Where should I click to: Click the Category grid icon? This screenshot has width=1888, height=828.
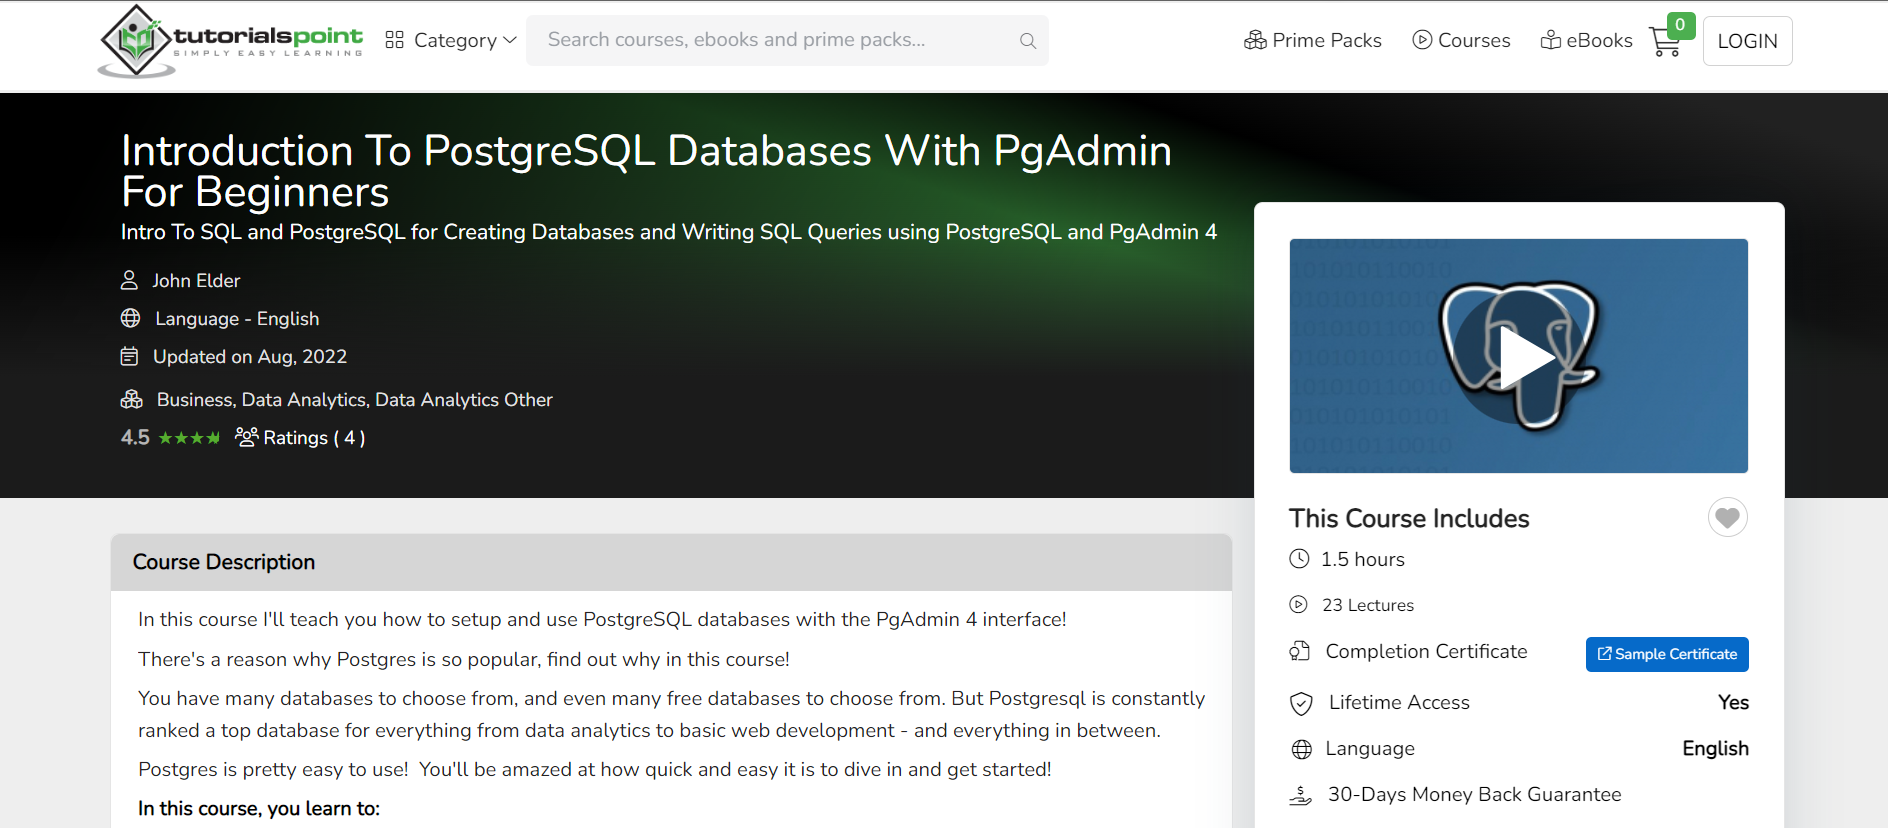coord(394,40)
